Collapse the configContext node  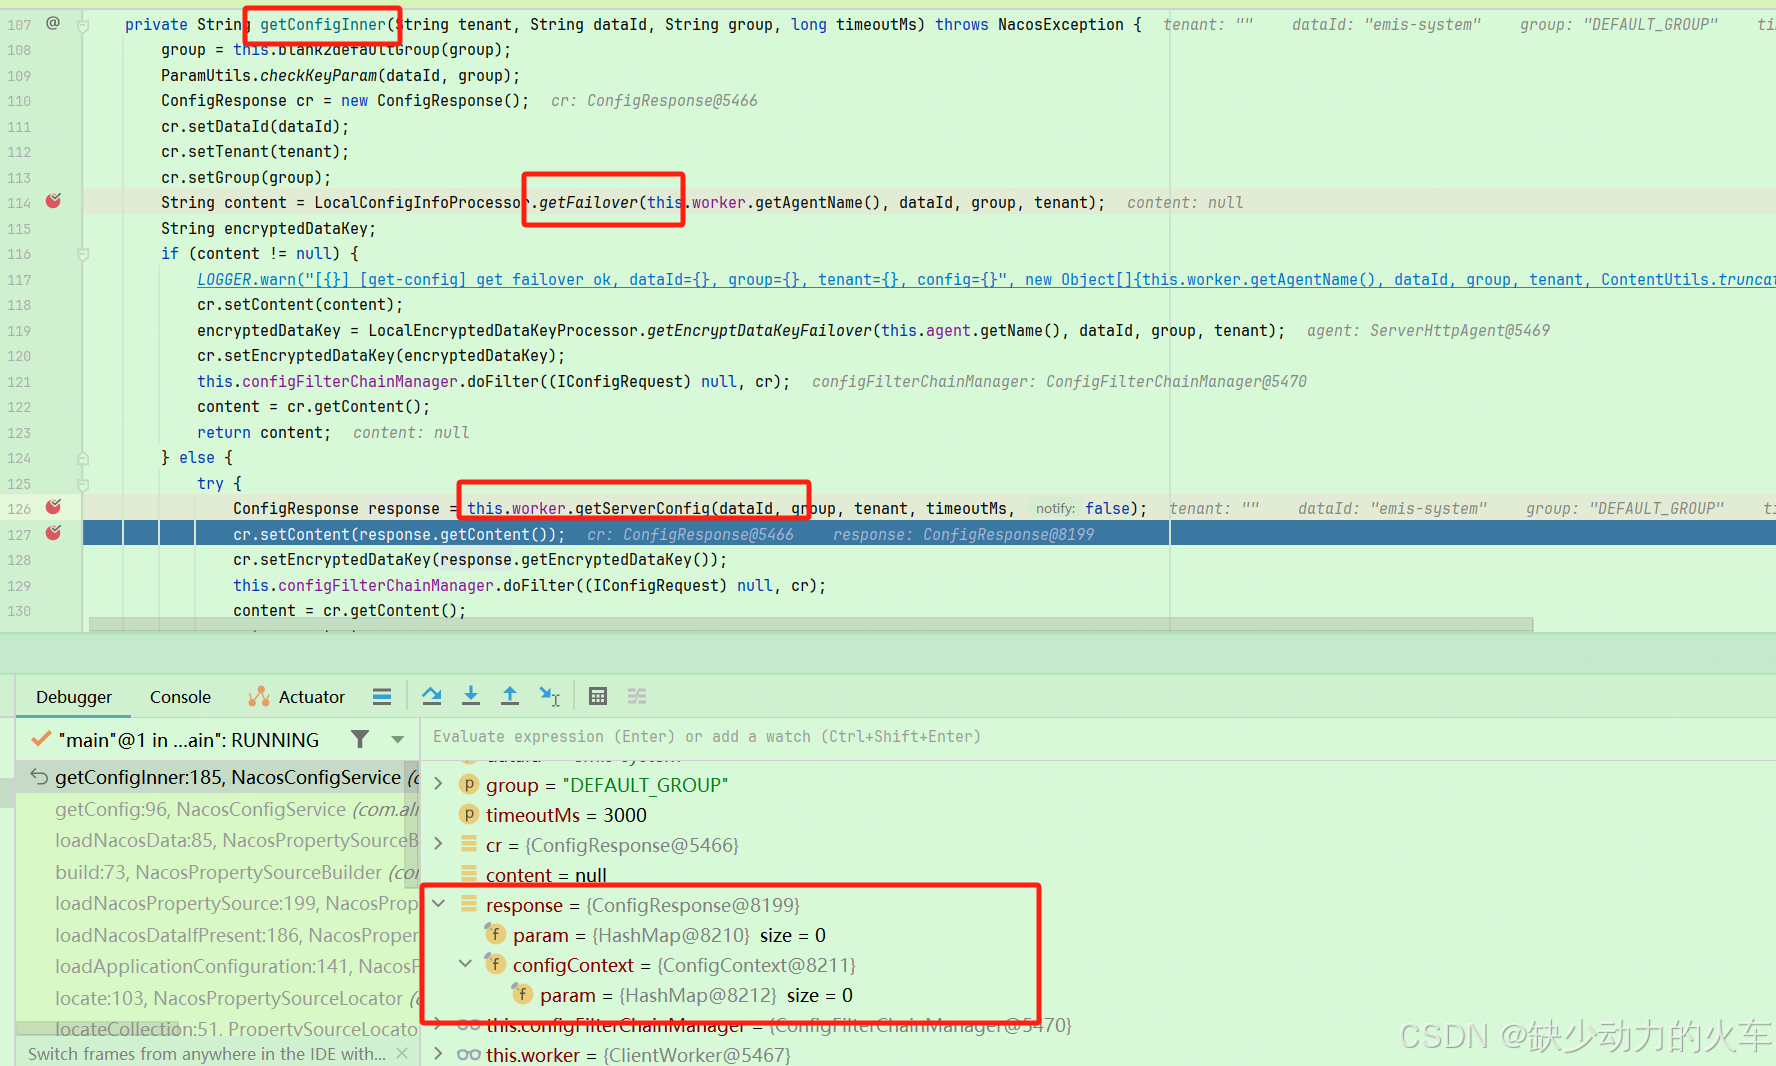[465, 964]
